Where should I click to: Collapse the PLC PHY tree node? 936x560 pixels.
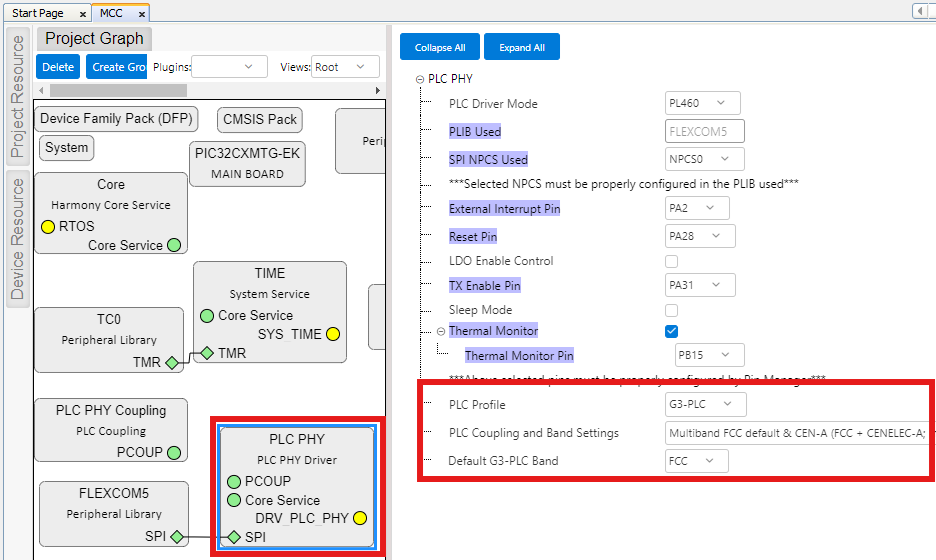tap(420, 79)
